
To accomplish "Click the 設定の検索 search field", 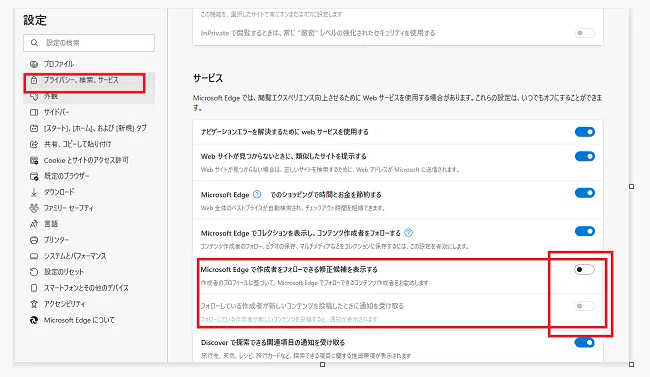I will [89, 43].
